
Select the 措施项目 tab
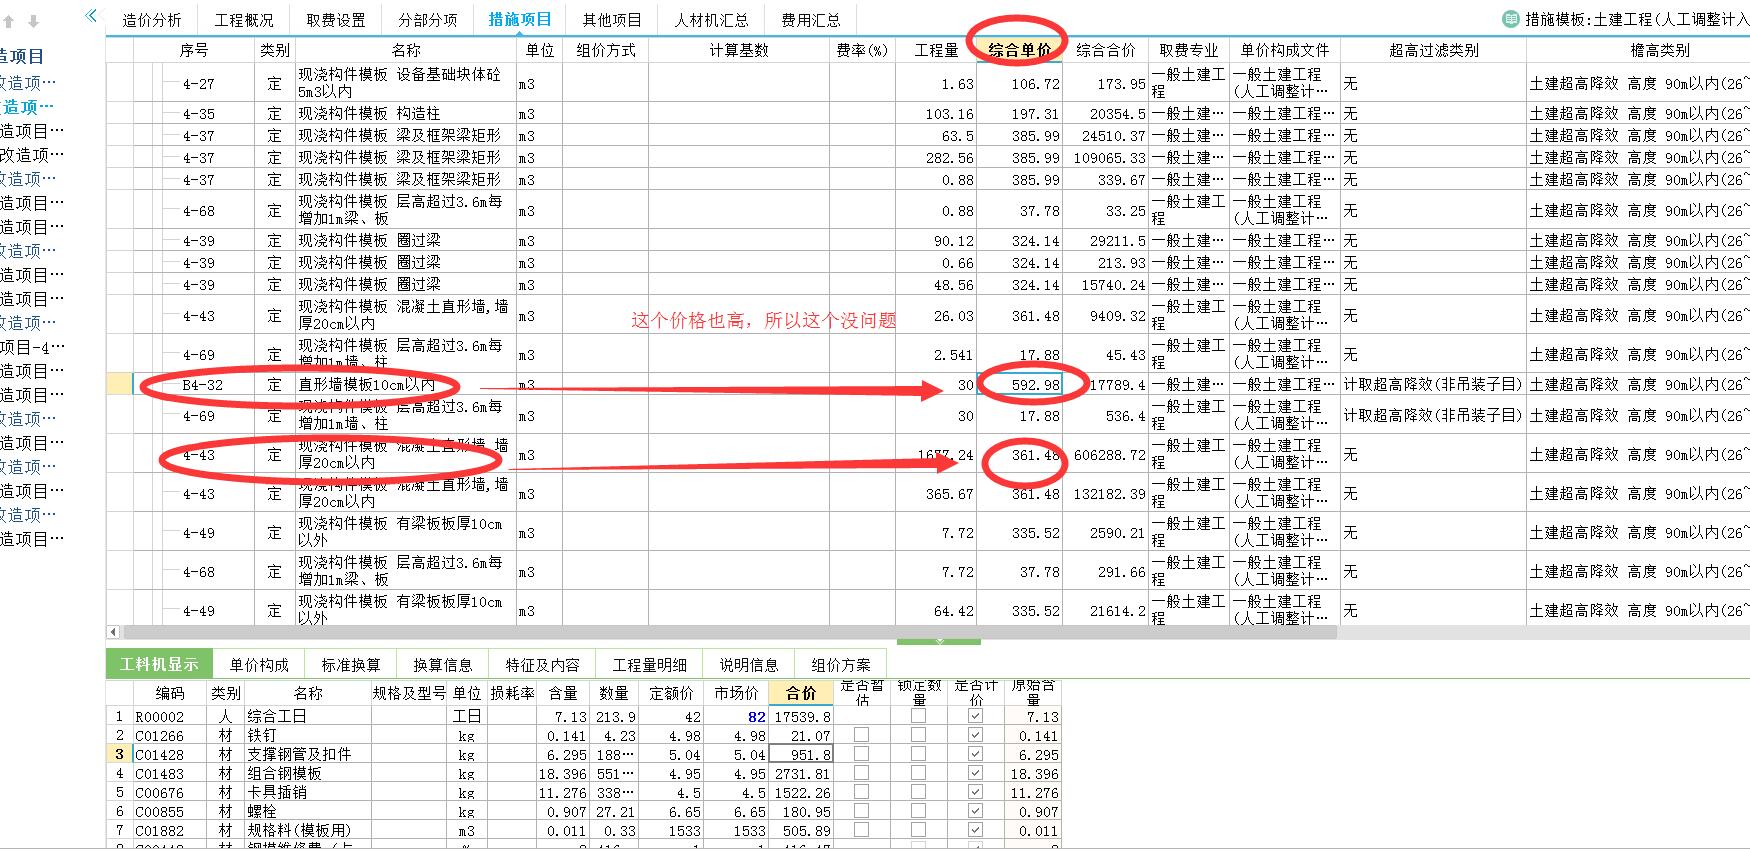(x=520, y=20)
